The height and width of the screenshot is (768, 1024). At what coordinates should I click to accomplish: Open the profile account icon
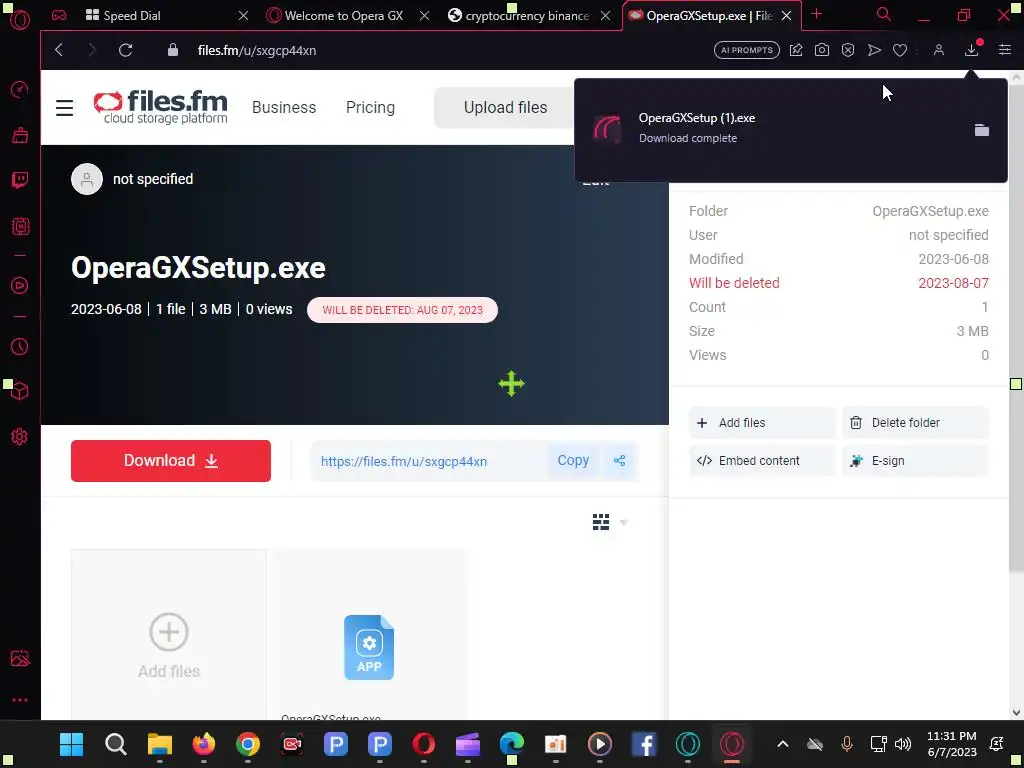[938, 50]
